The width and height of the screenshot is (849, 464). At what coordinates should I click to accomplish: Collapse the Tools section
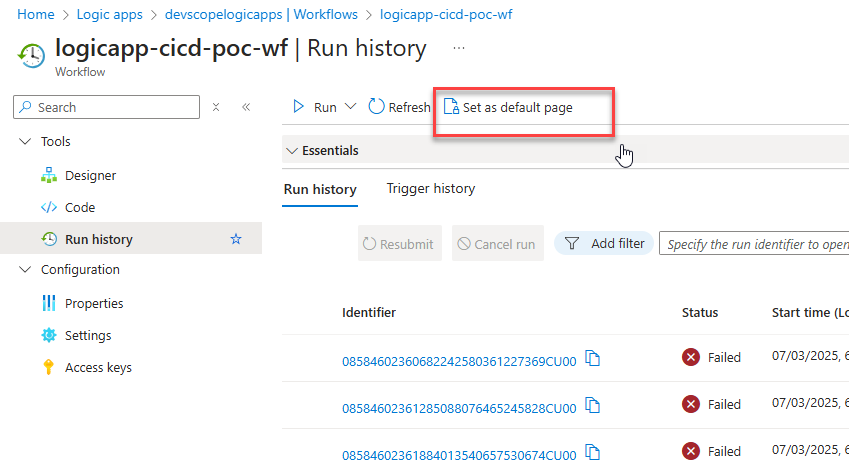pyautogui.click(x=25, y=142)
